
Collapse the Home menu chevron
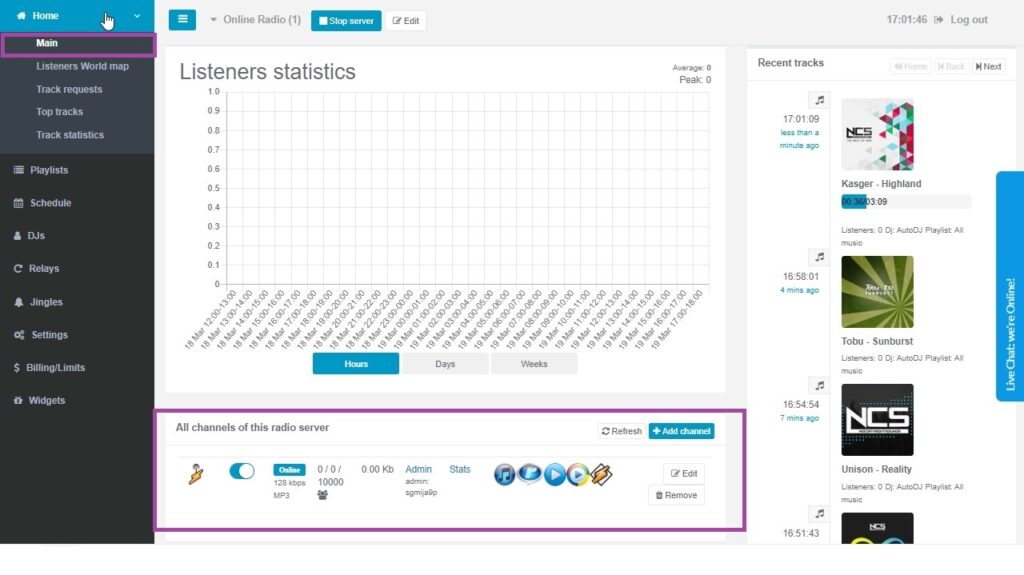coord(137,16)
